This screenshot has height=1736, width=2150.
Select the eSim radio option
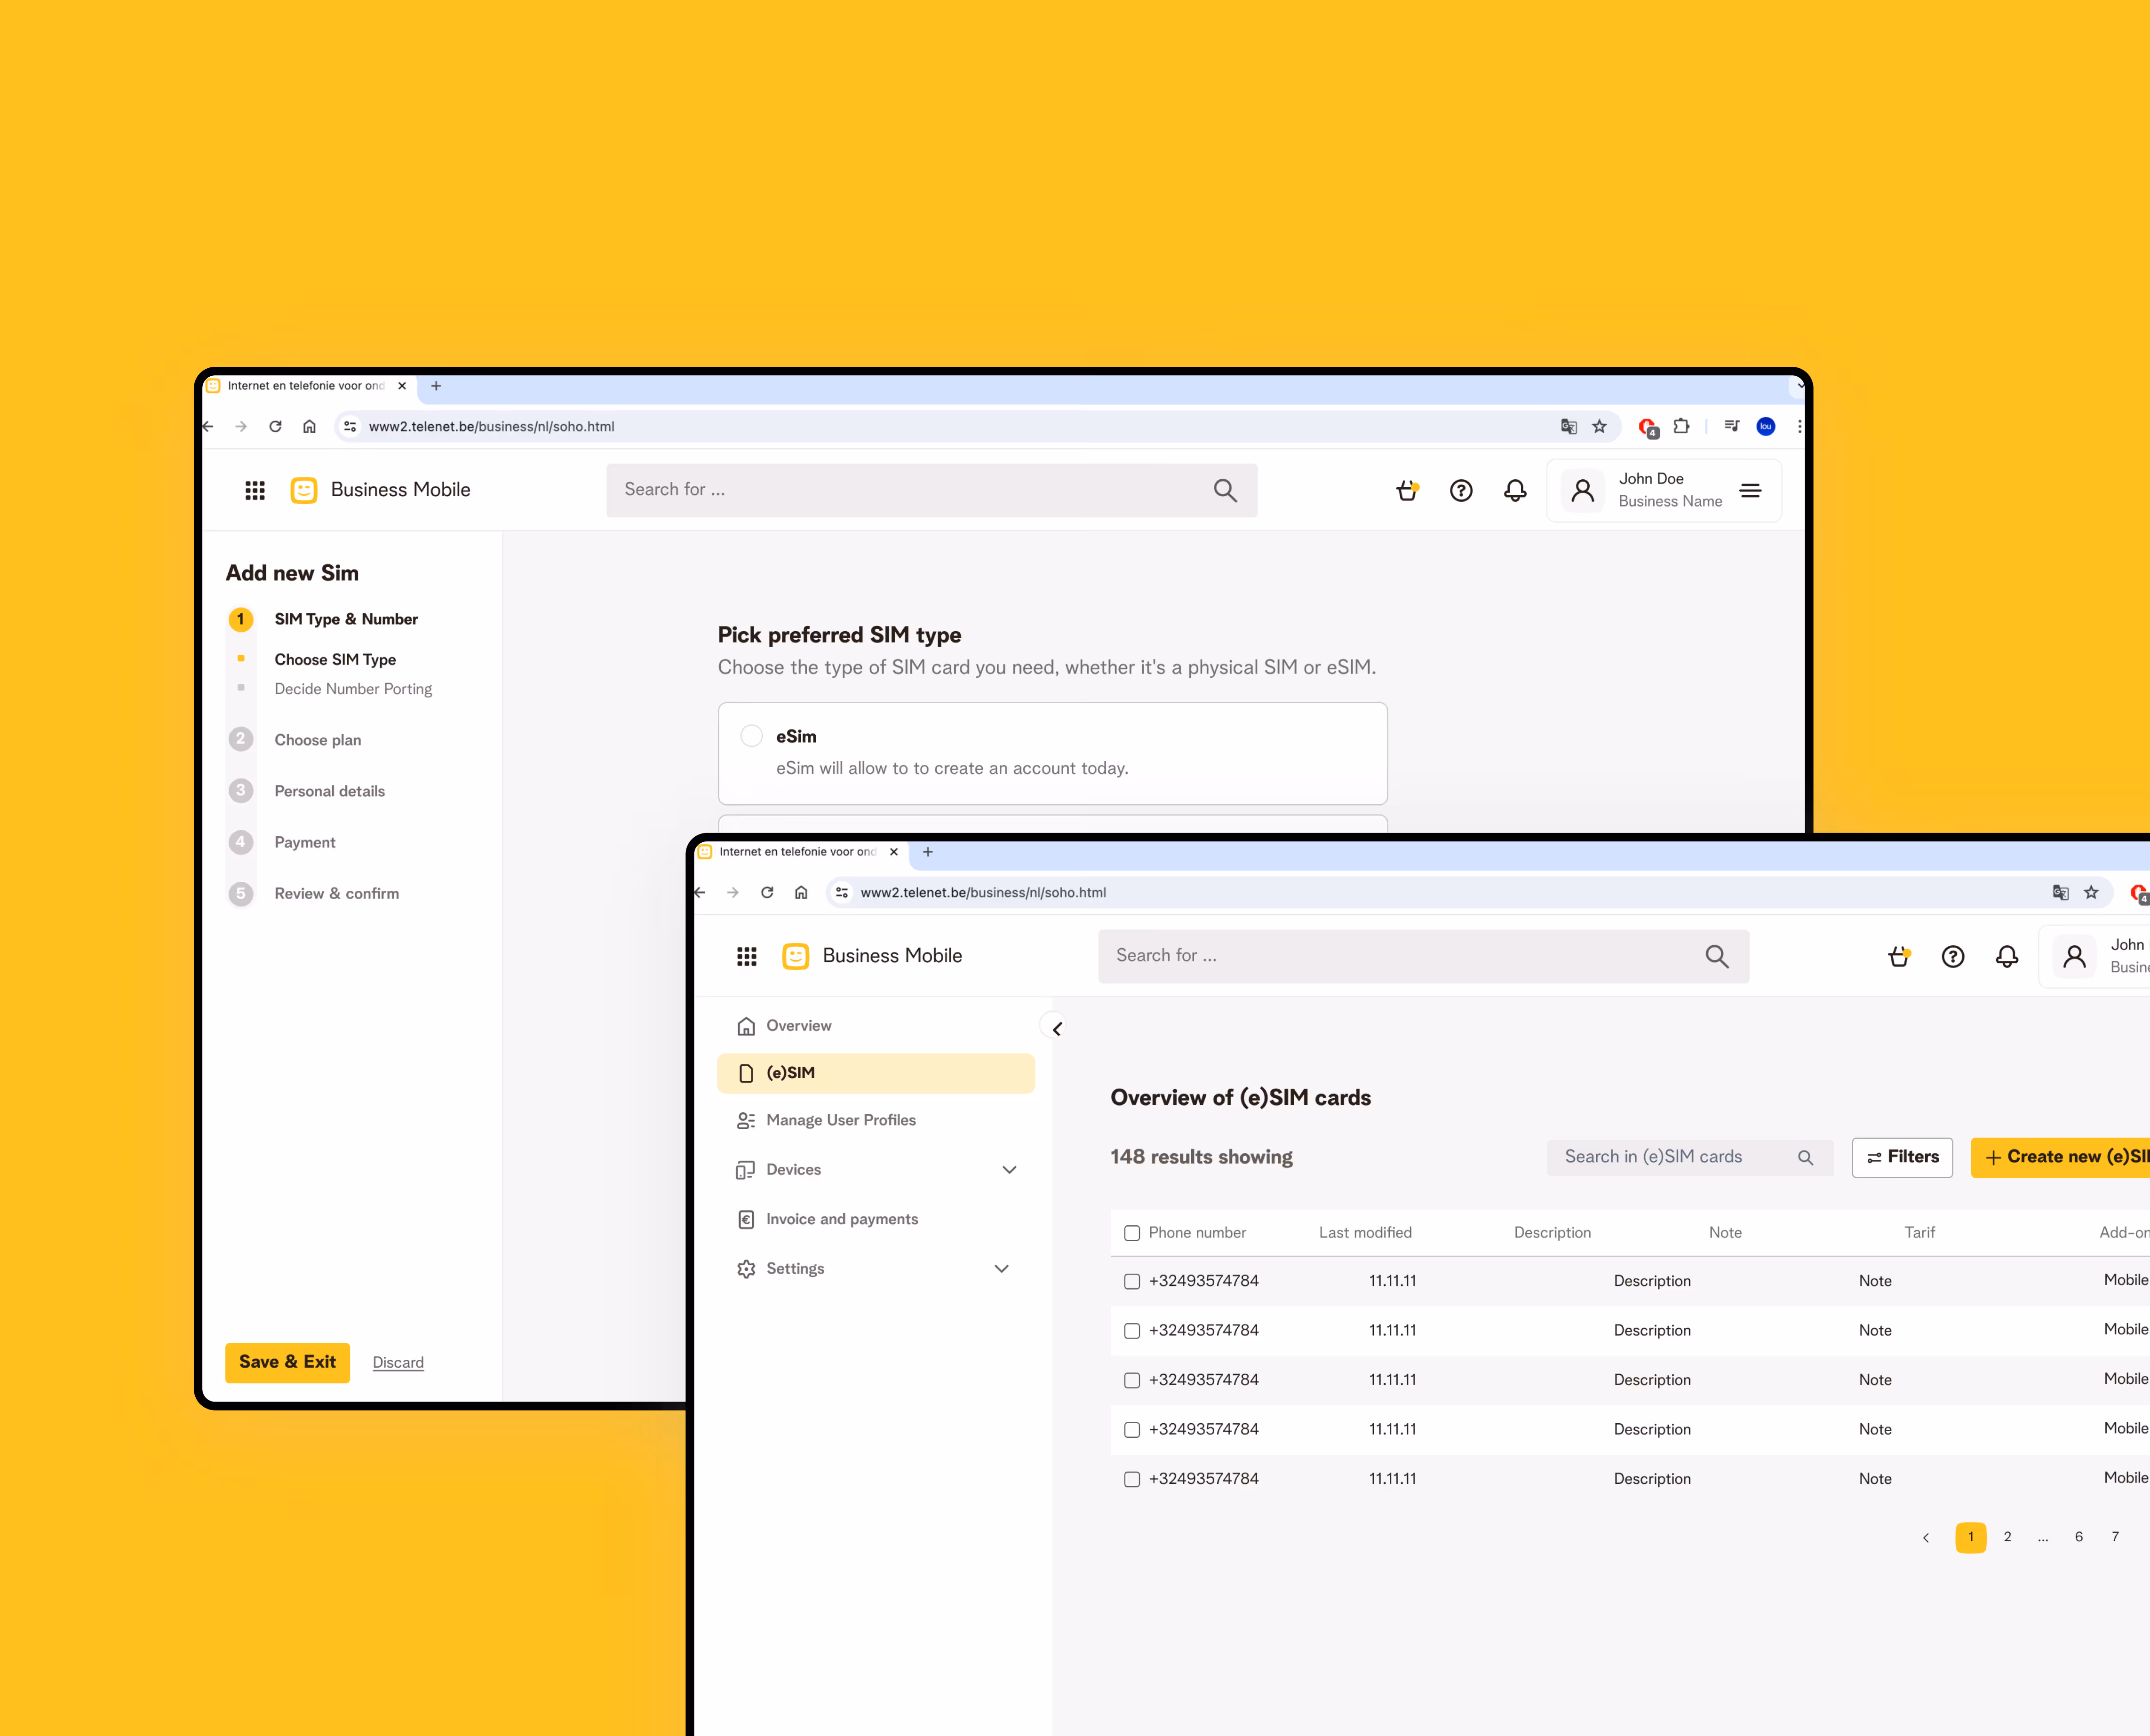pos(751,735)
